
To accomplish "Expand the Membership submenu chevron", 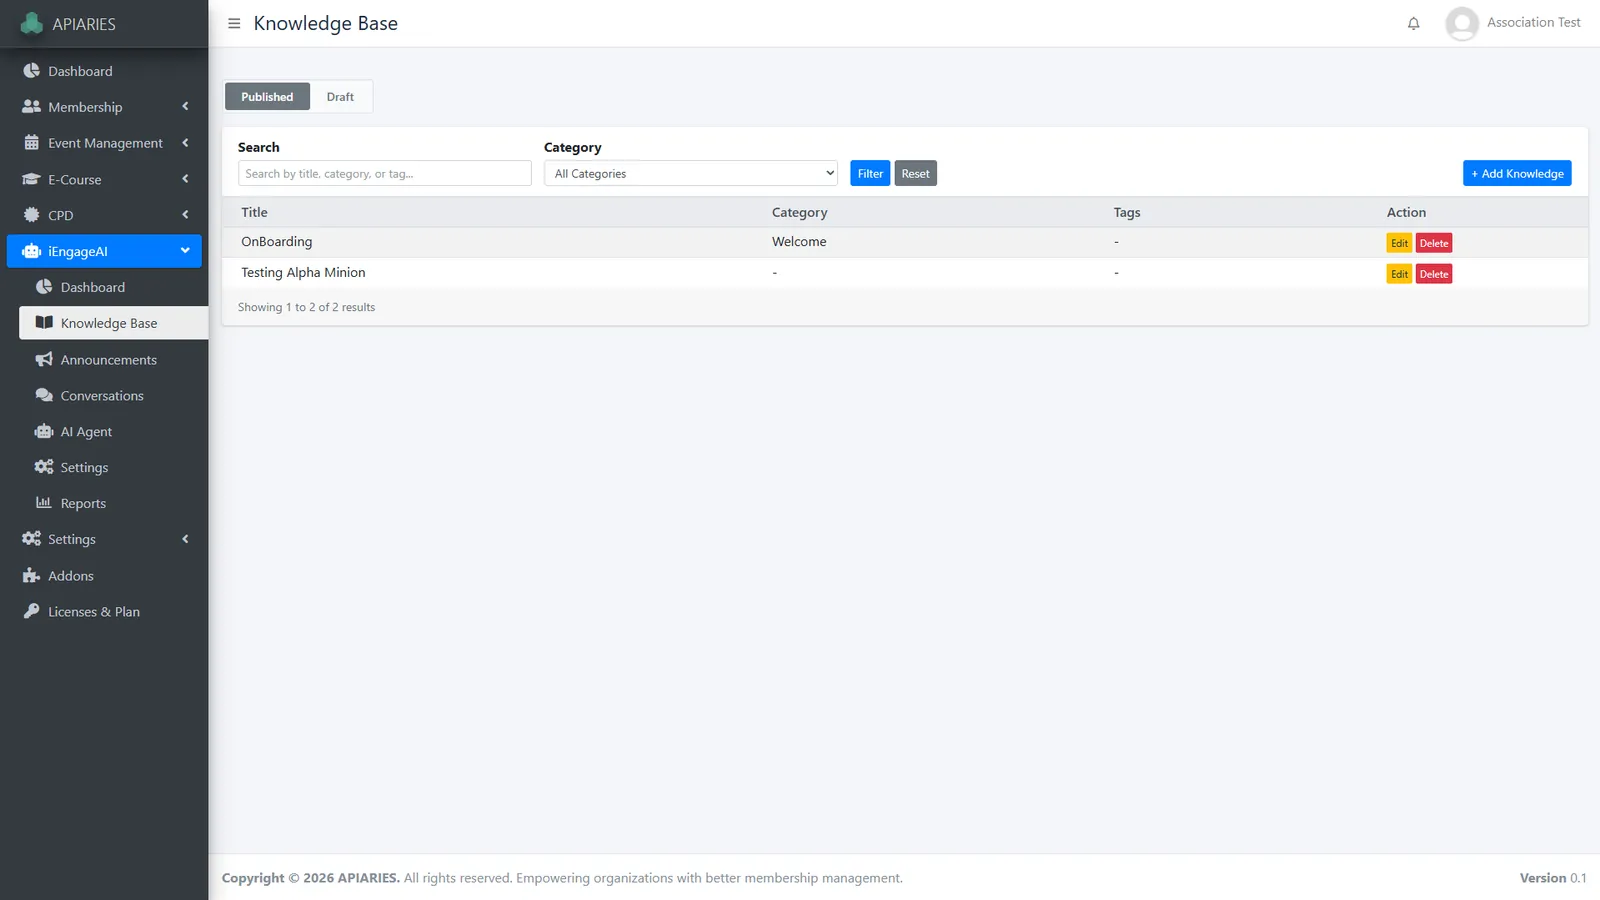I will coord(185,106).
